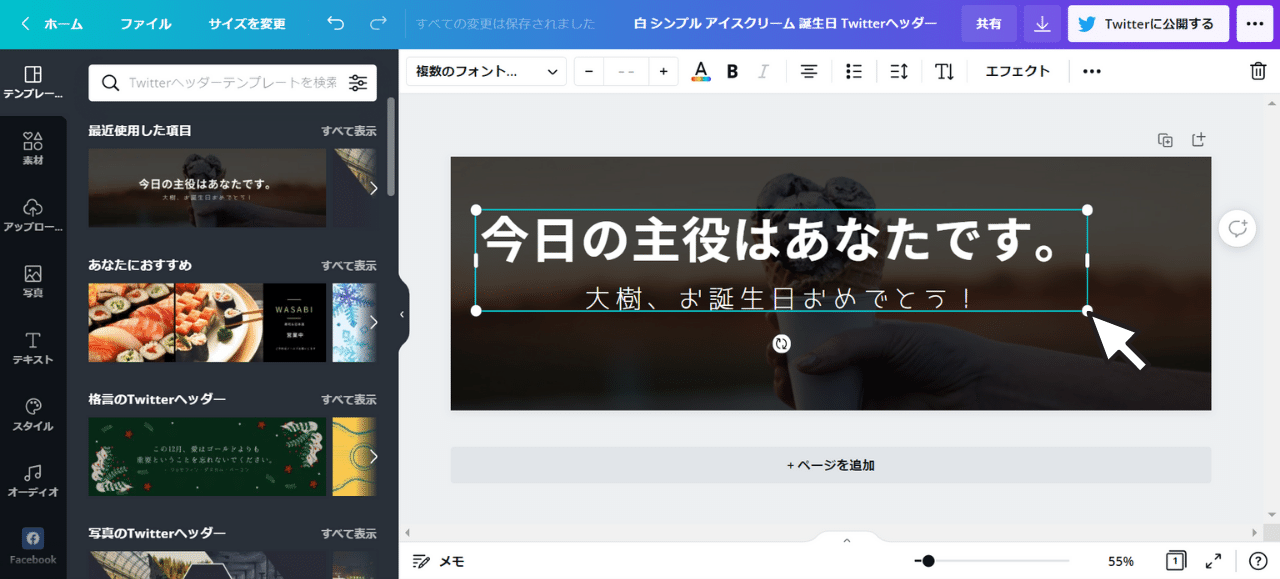
Task: Select the recently used ice cream template
Action: [x=207, y=188]
